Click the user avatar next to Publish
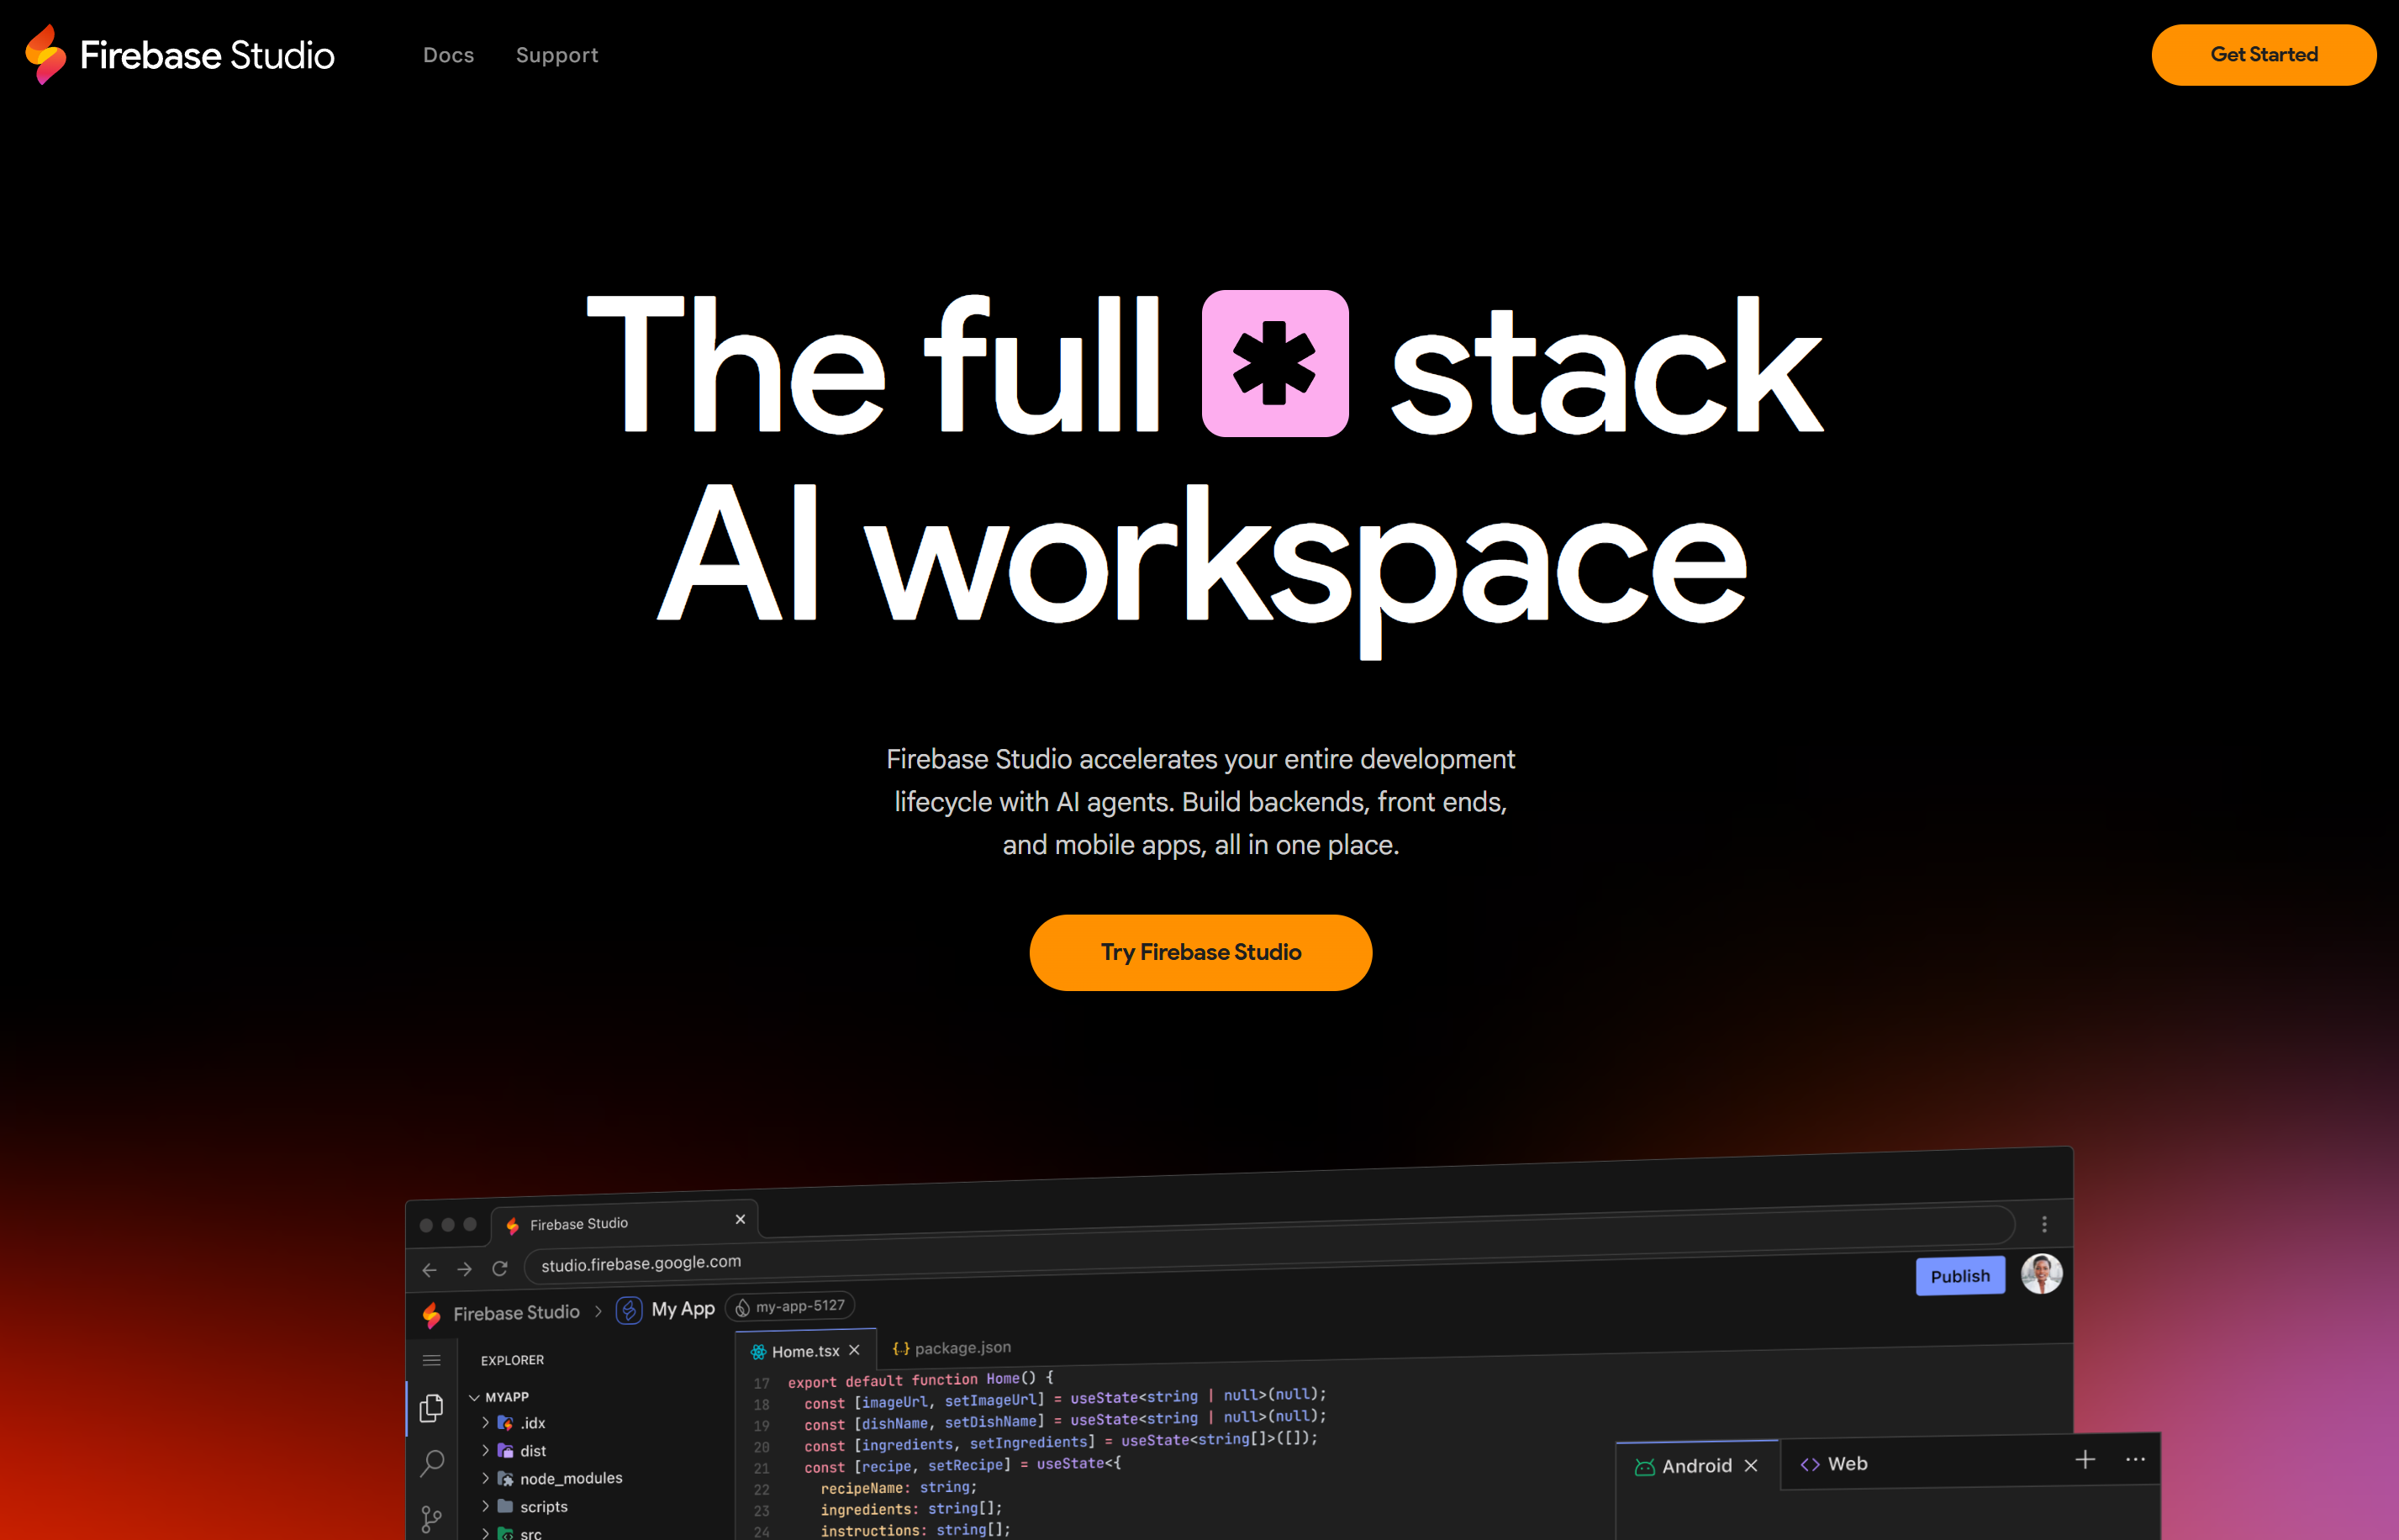 2040,1274
